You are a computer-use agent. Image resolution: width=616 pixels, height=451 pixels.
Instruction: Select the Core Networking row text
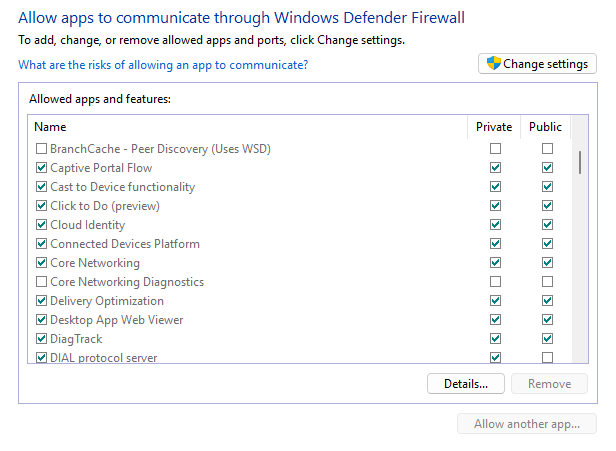pos(95,262)
